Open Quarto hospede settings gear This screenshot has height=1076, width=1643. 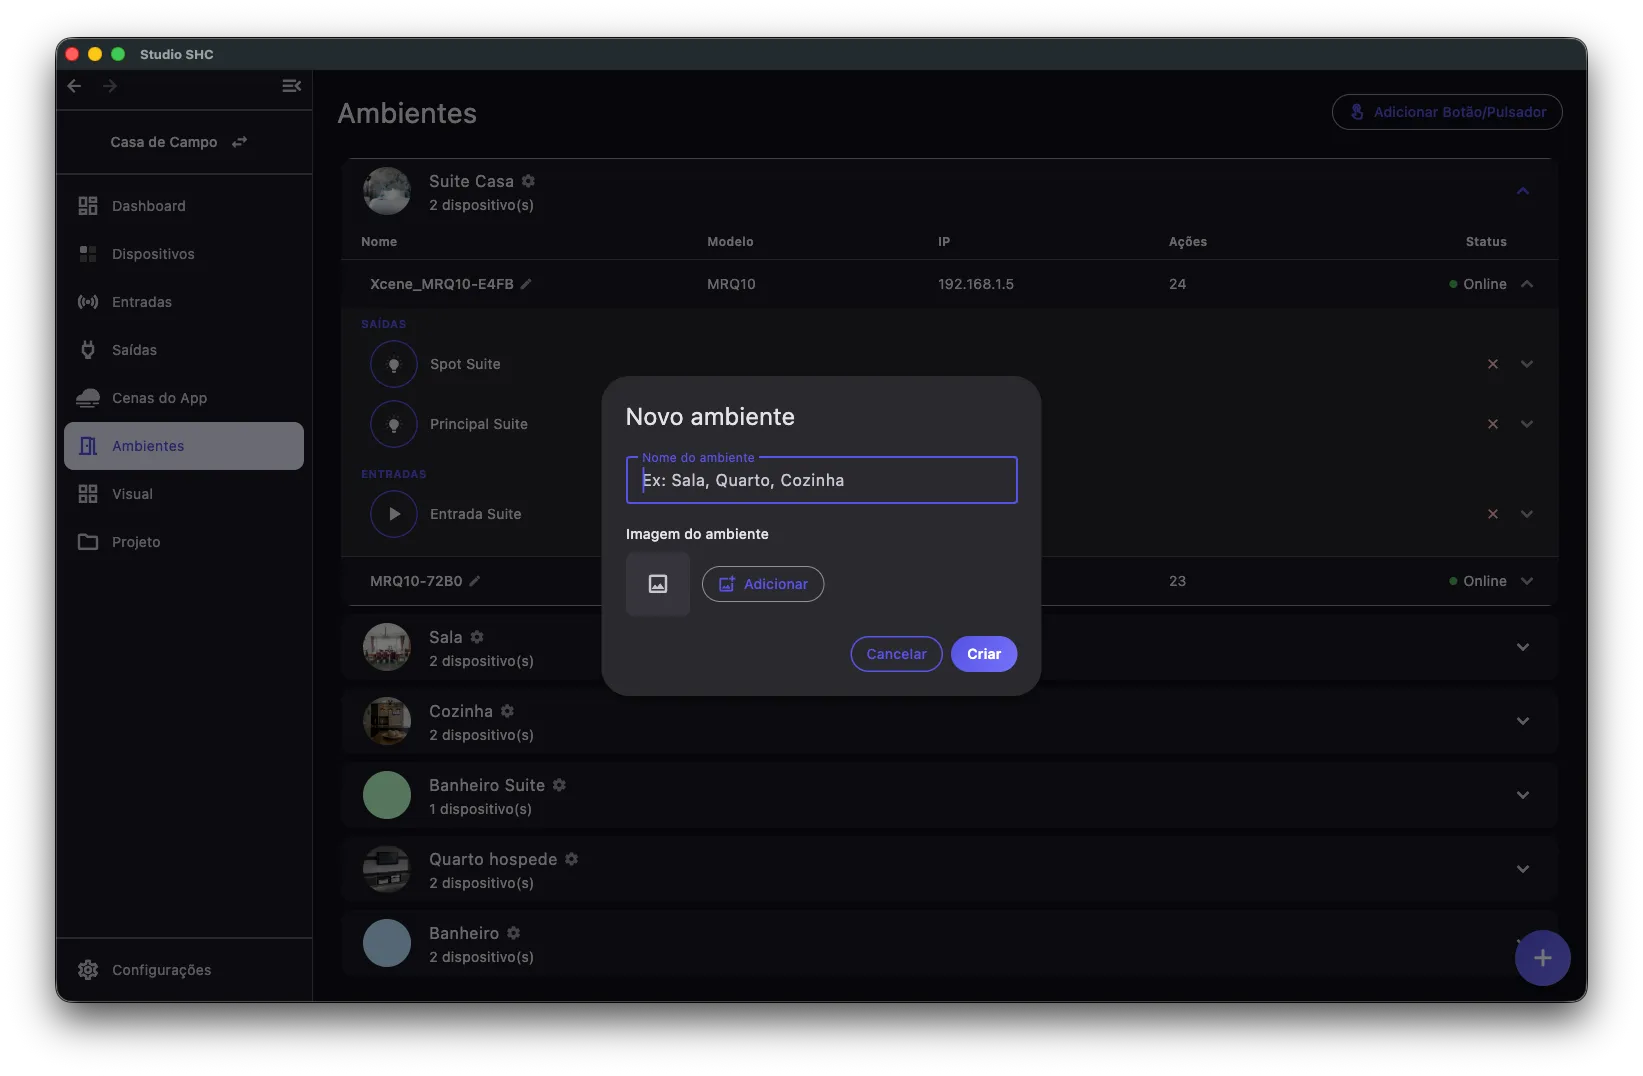point(571,859)
